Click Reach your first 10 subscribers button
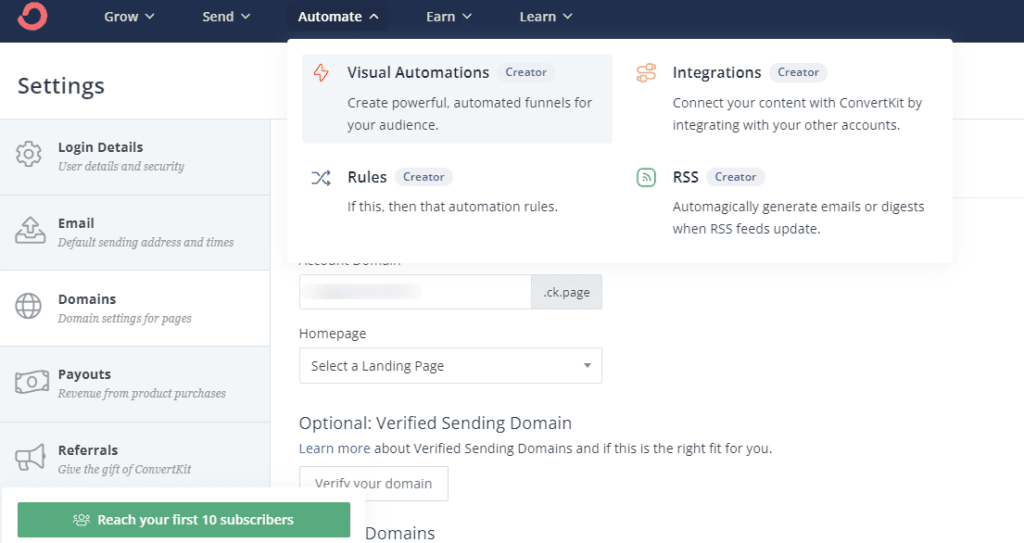Viewport: 1024px width, 543px height. 184,519
